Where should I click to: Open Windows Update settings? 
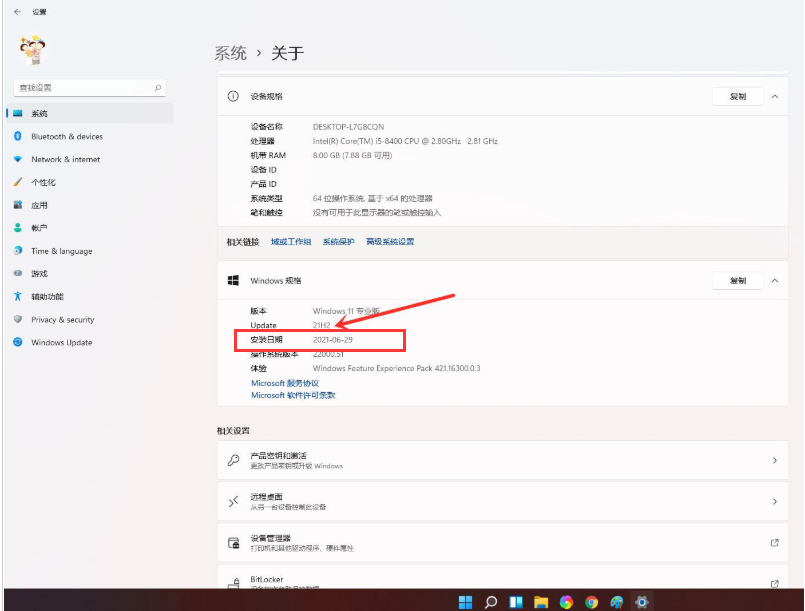(90, 342)
